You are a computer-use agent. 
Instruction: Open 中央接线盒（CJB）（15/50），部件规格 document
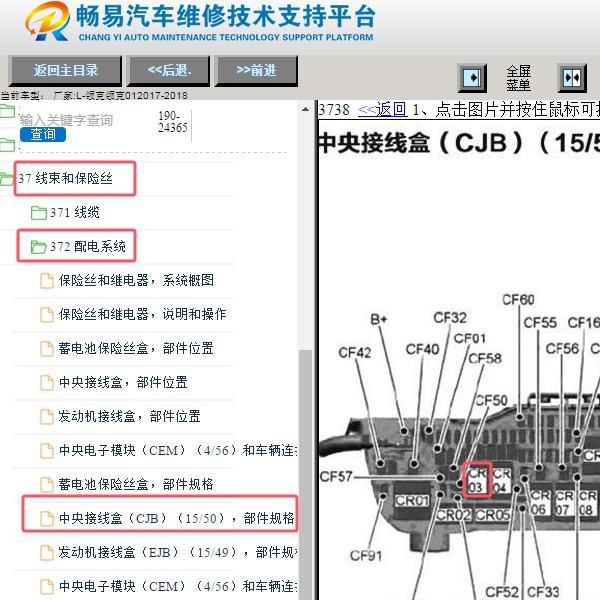tap(176, 518)
